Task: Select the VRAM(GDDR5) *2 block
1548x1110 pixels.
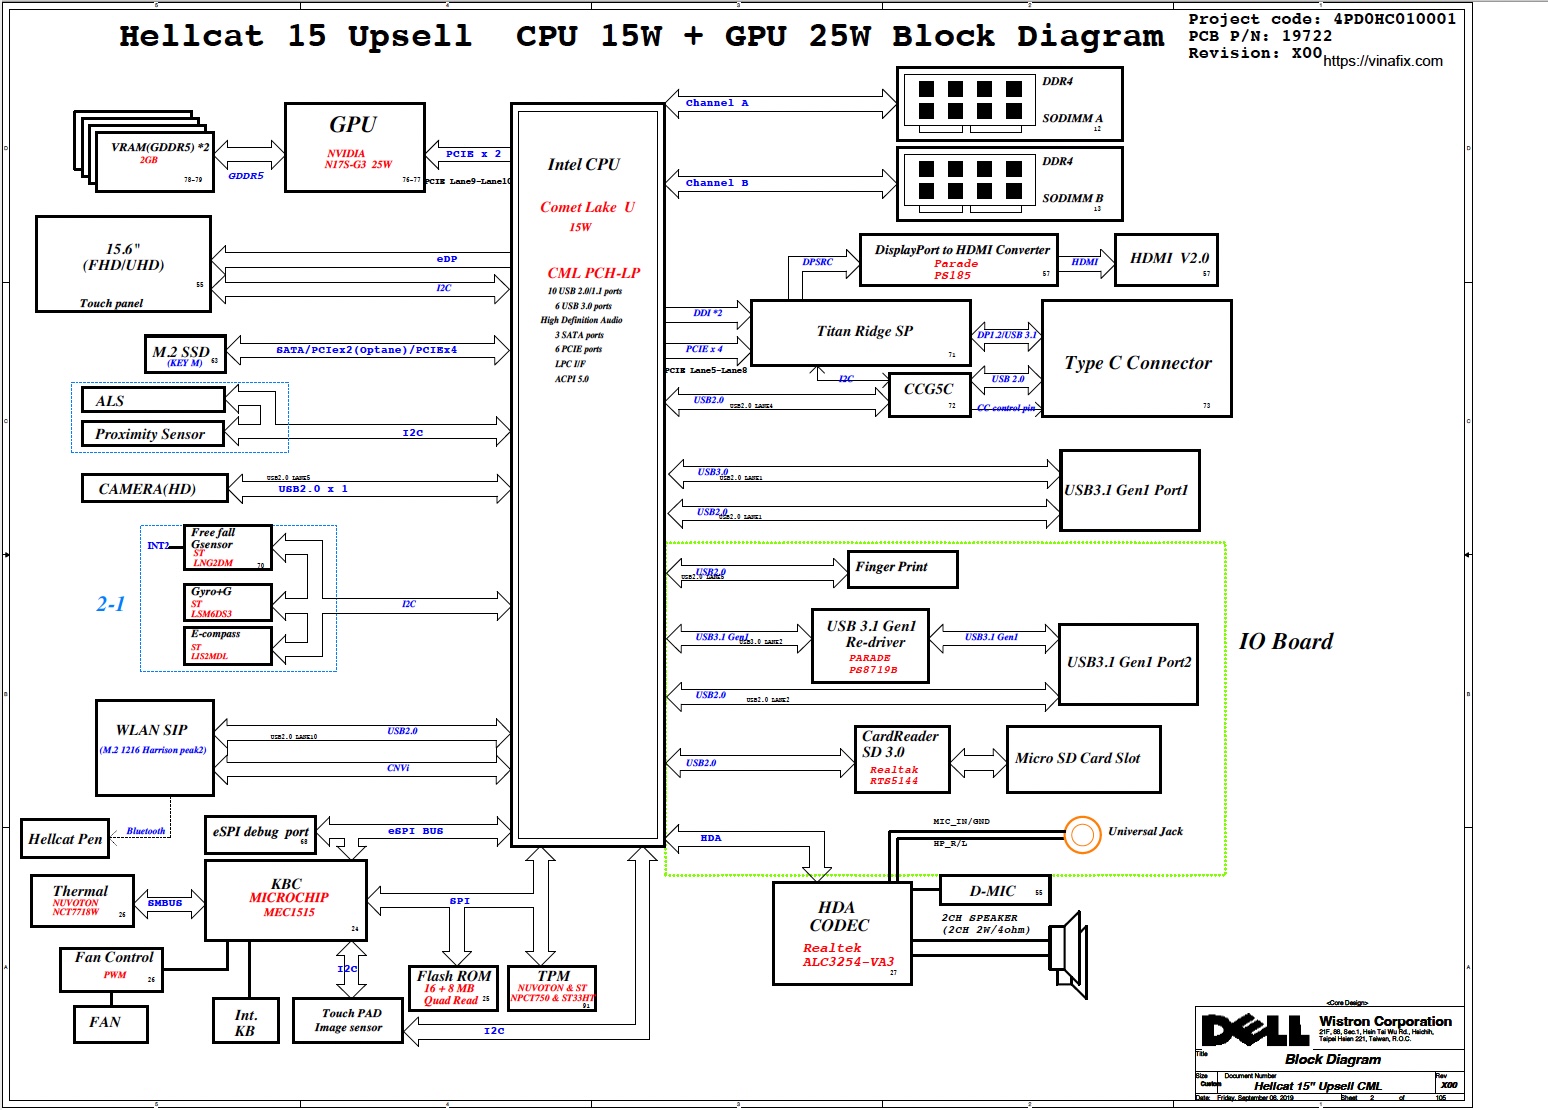Action: pyautogui.click(x=154, y=160)
